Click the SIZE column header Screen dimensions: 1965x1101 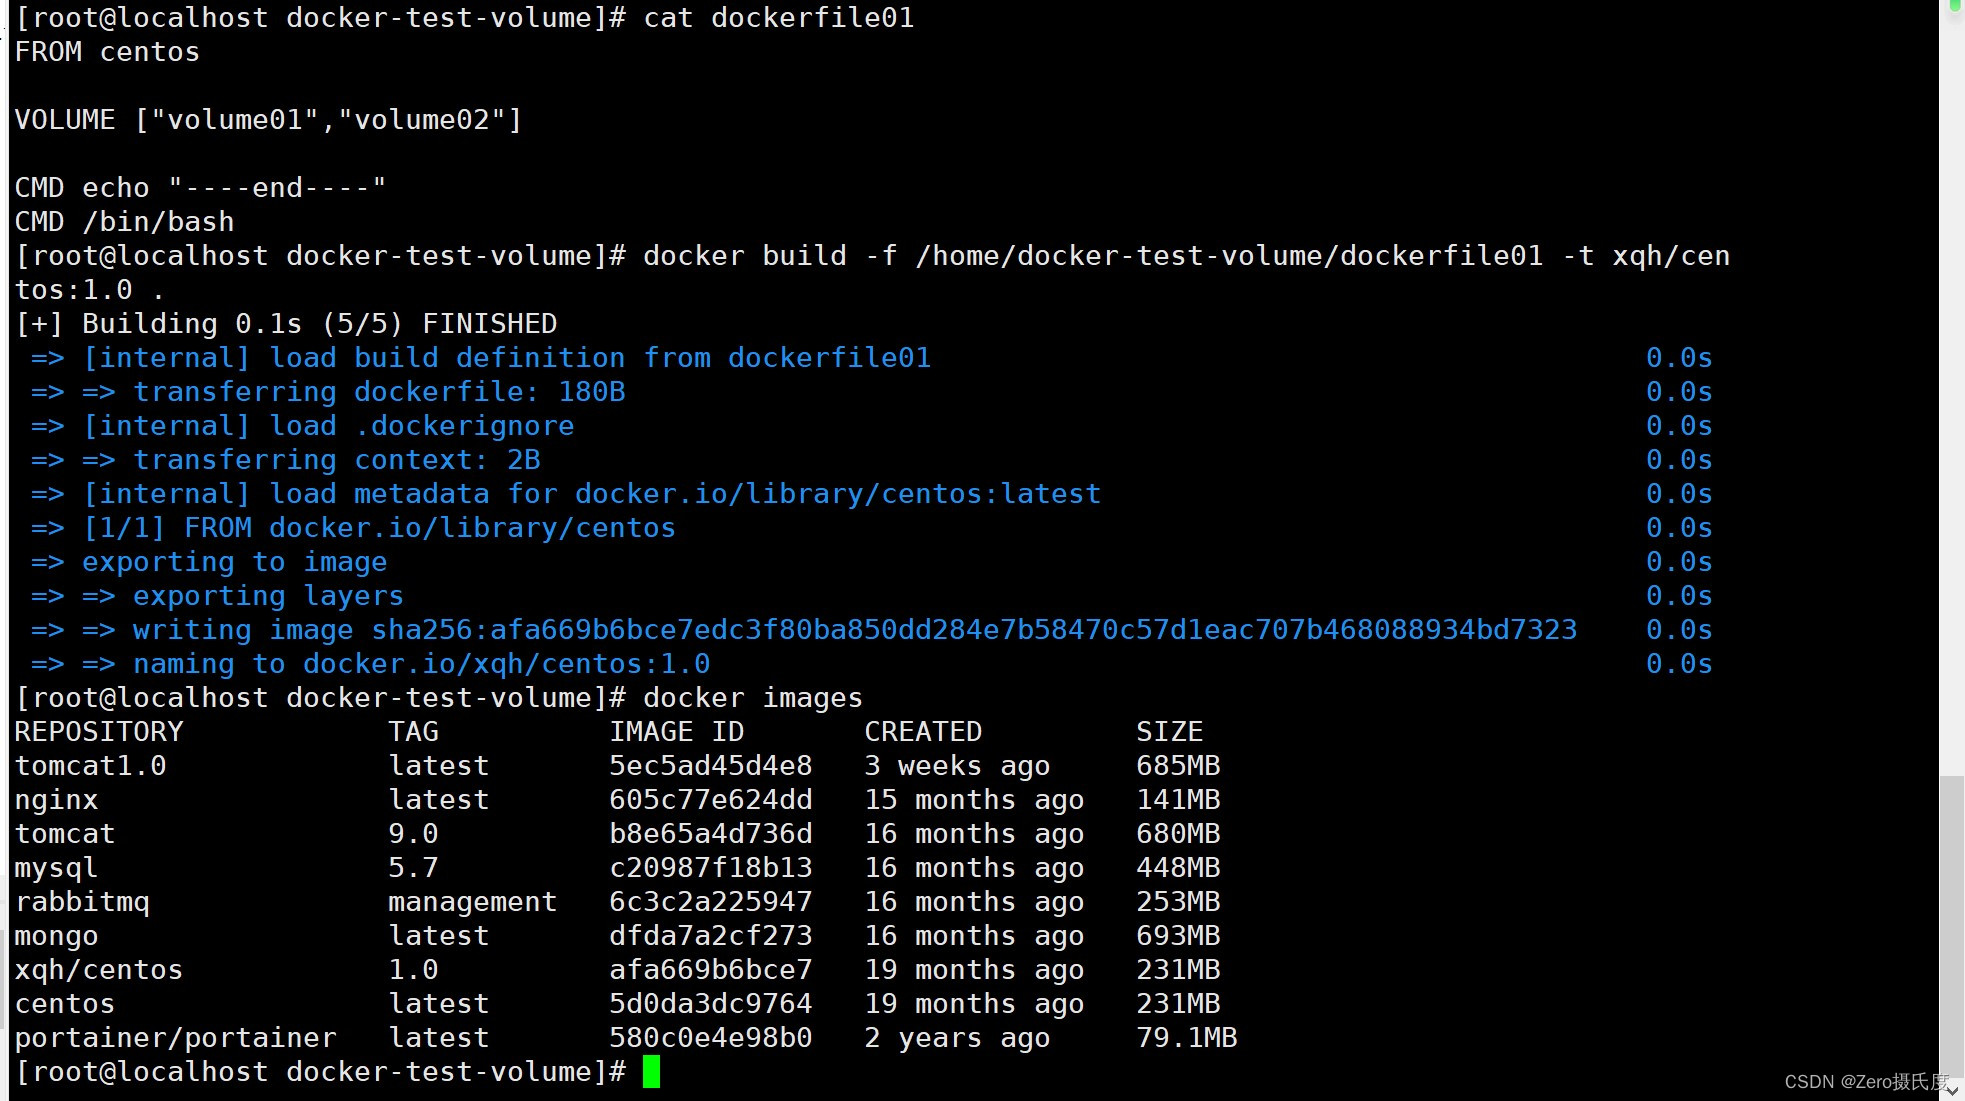[1170, 732]
